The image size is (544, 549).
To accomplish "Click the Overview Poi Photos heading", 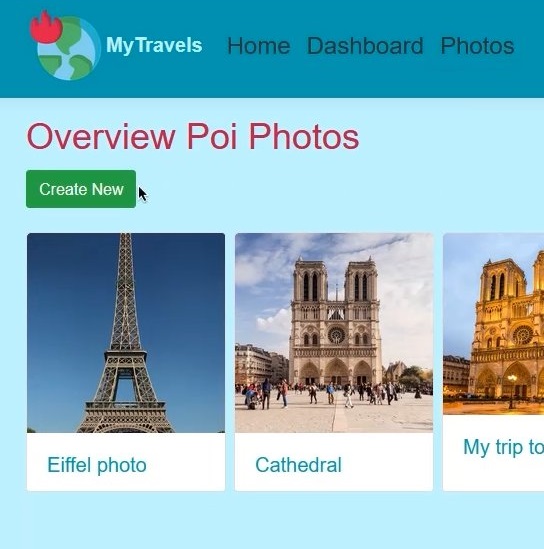I will [193, 136].
